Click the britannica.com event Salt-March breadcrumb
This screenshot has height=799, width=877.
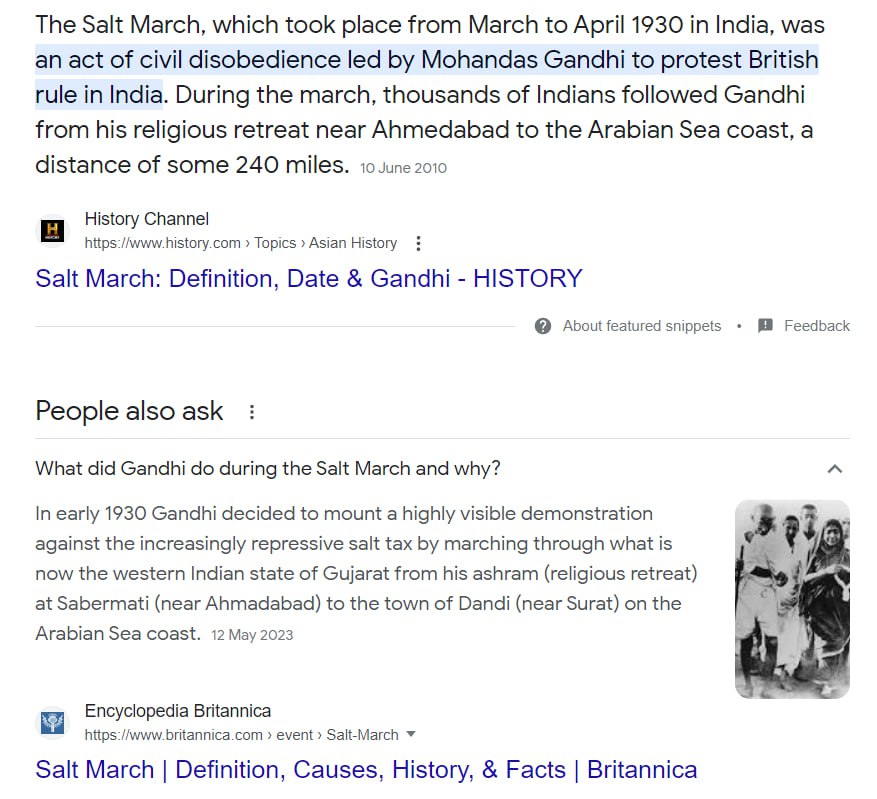tap(242, 735)
